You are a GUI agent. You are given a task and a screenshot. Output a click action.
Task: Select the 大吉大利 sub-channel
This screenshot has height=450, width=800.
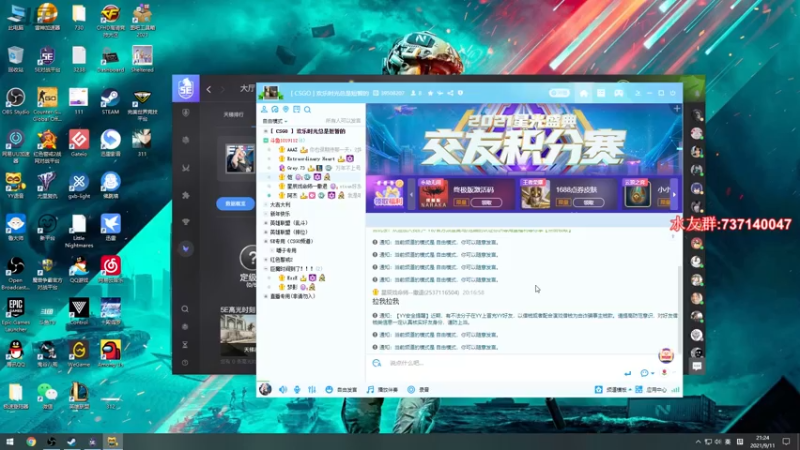pos(280,205)
